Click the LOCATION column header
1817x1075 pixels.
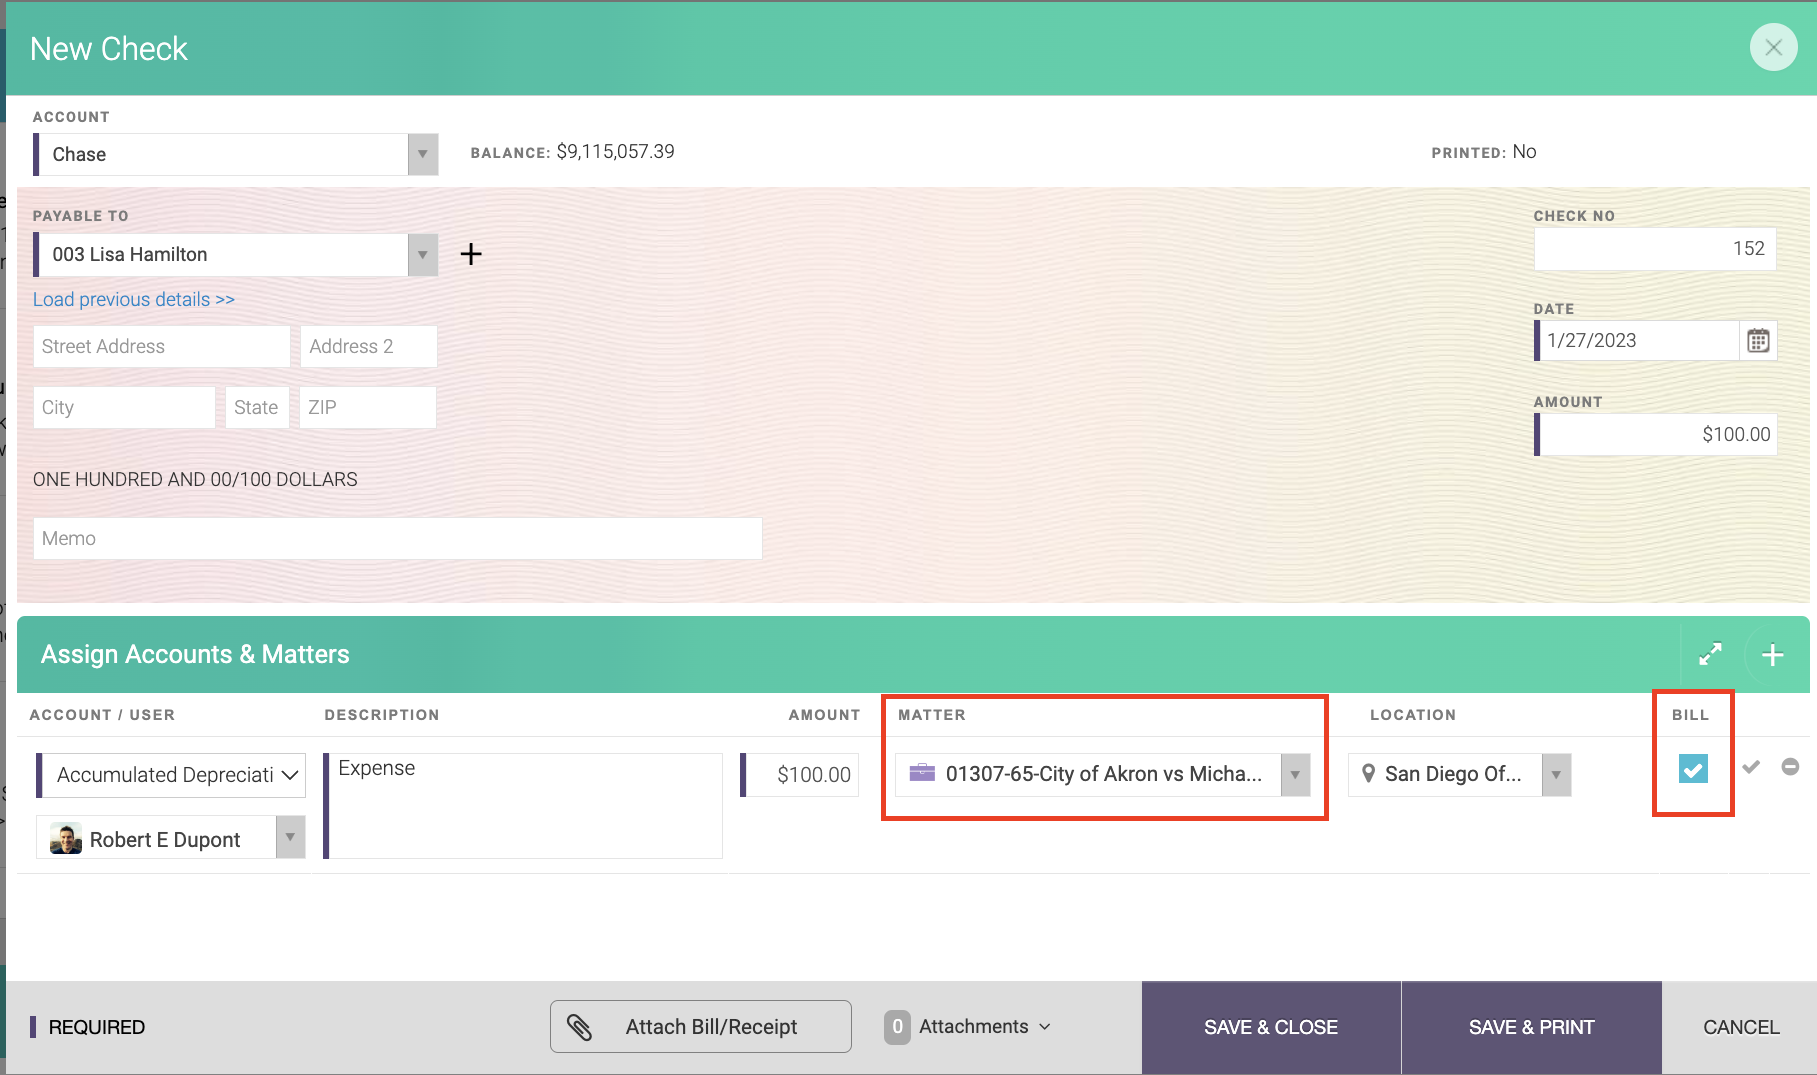tap(1413, 714)
